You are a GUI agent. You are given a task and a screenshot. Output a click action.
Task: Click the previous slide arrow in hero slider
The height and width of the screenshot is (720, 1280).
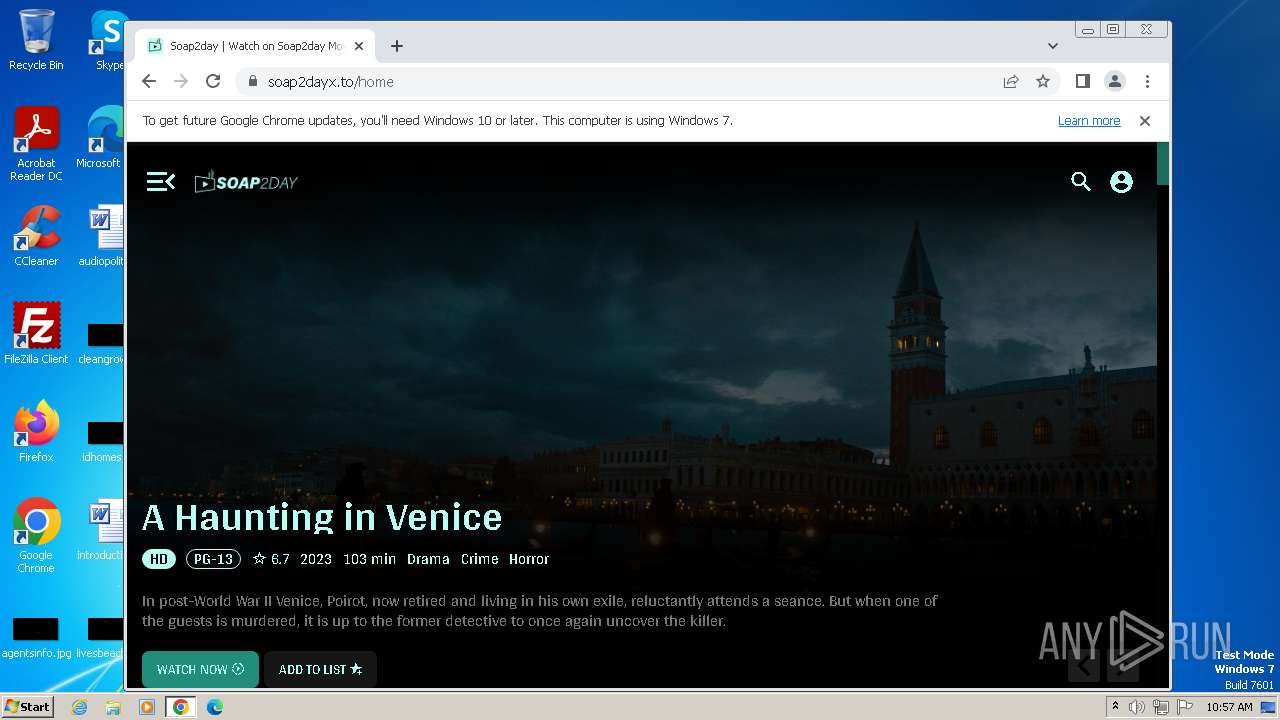click(x=1084, y=665)
